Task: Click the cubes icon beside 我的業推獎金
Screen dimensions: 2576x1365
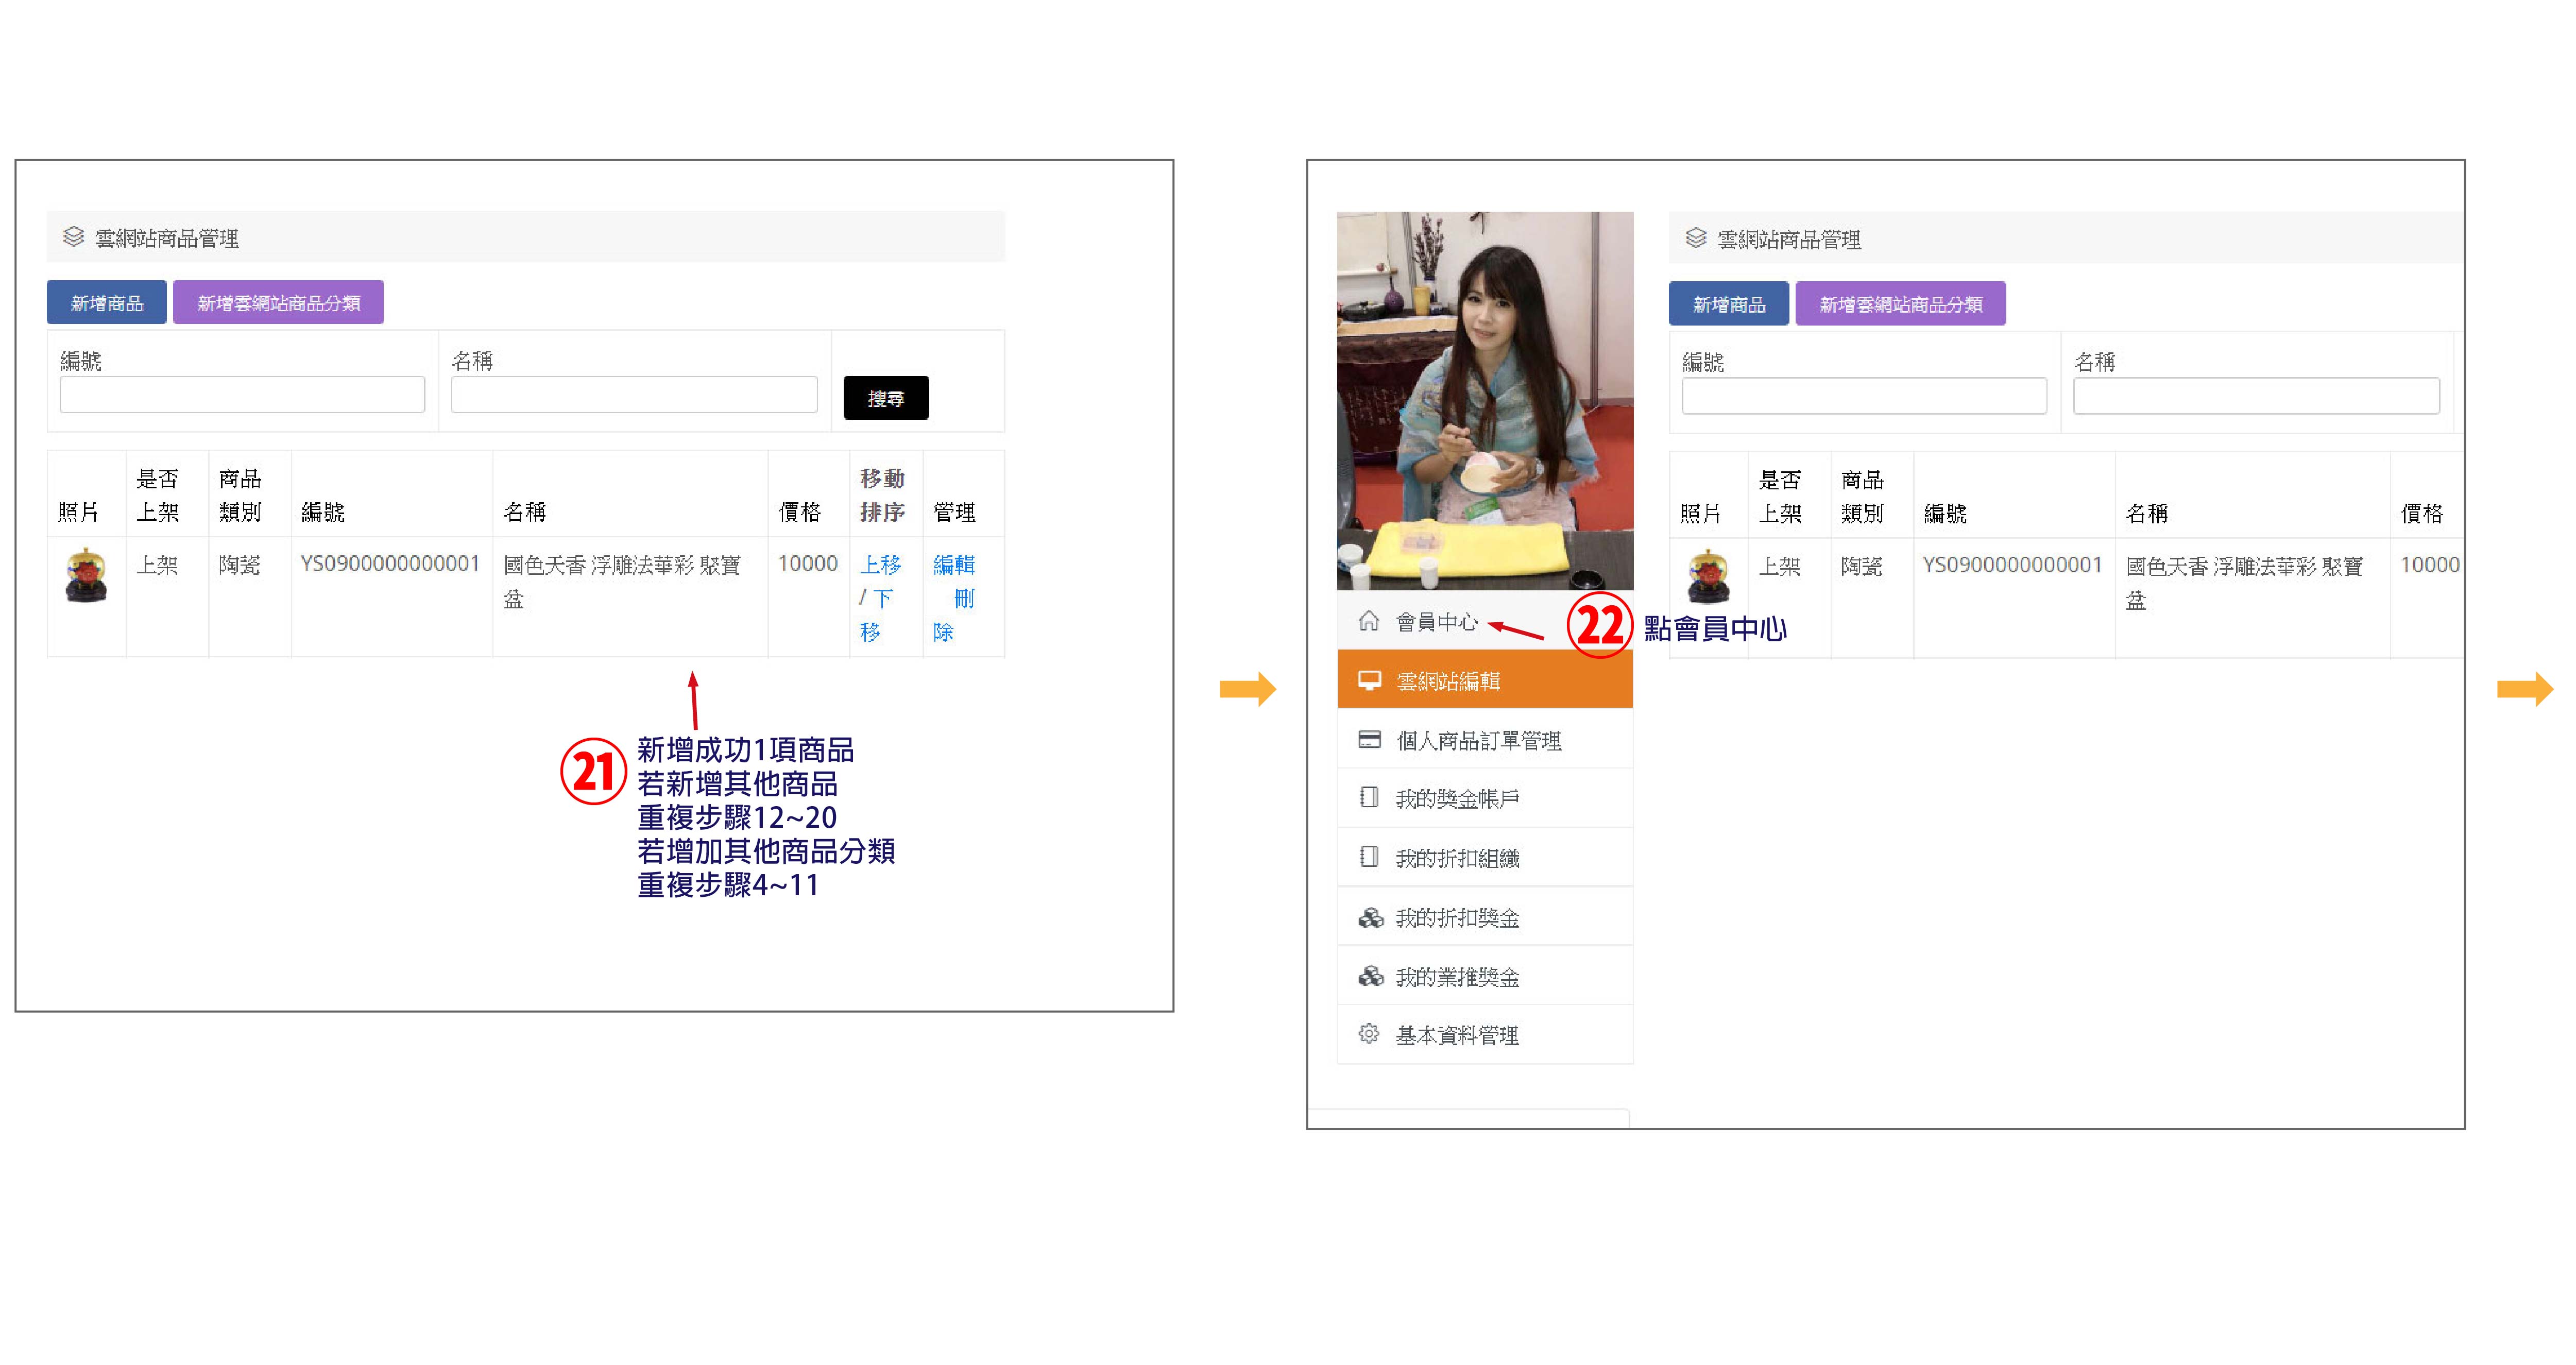Action: (1370, 976)
